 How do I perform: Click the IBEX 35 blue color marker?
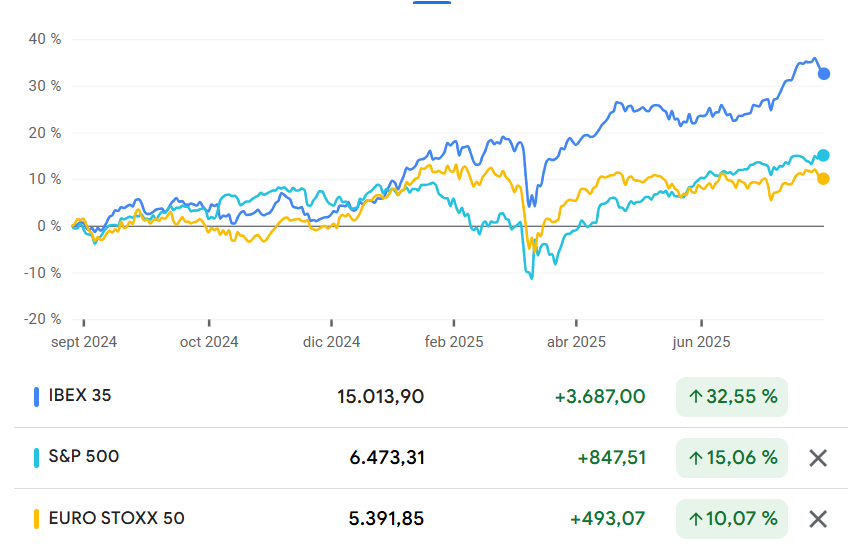(37, 396)
